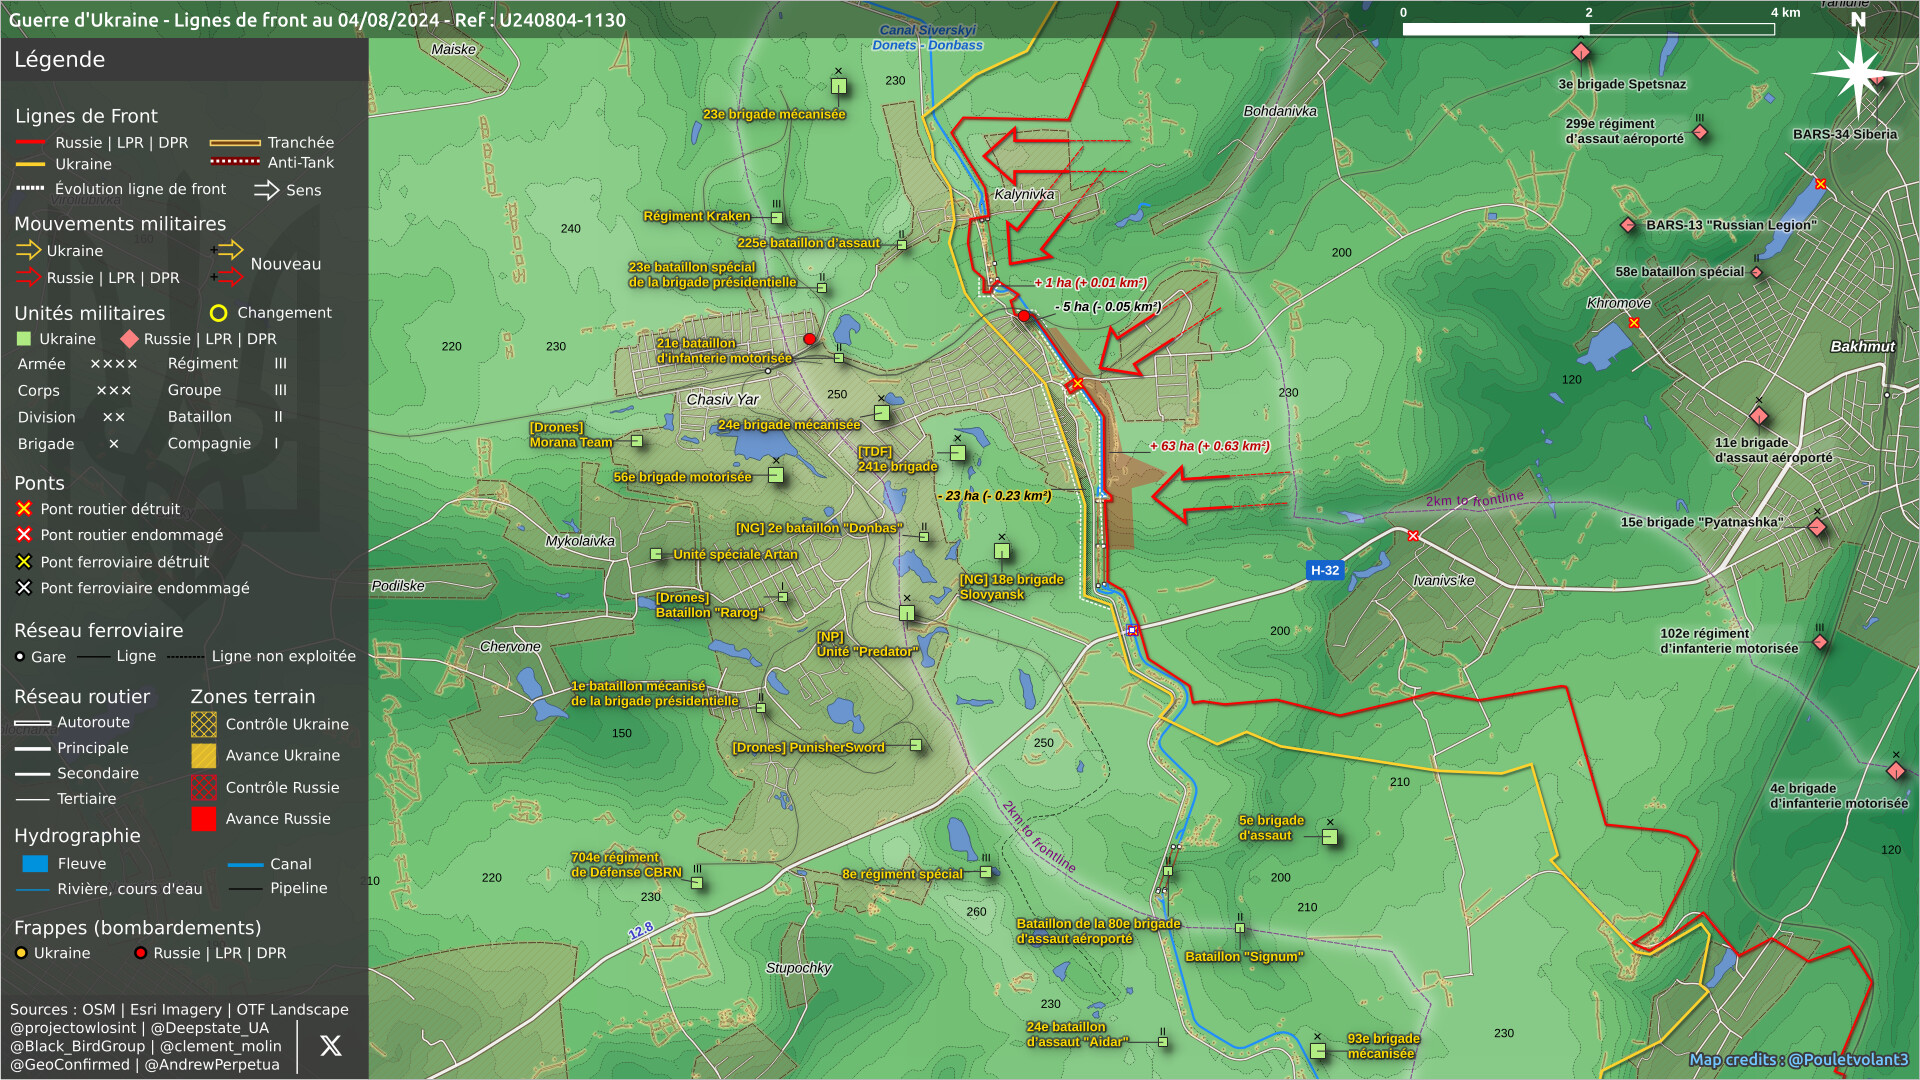Click the 3e brigade Spetsnaz diamond marker
The height and width of the screenshot is (1080, 1920).
point(1580,52)
